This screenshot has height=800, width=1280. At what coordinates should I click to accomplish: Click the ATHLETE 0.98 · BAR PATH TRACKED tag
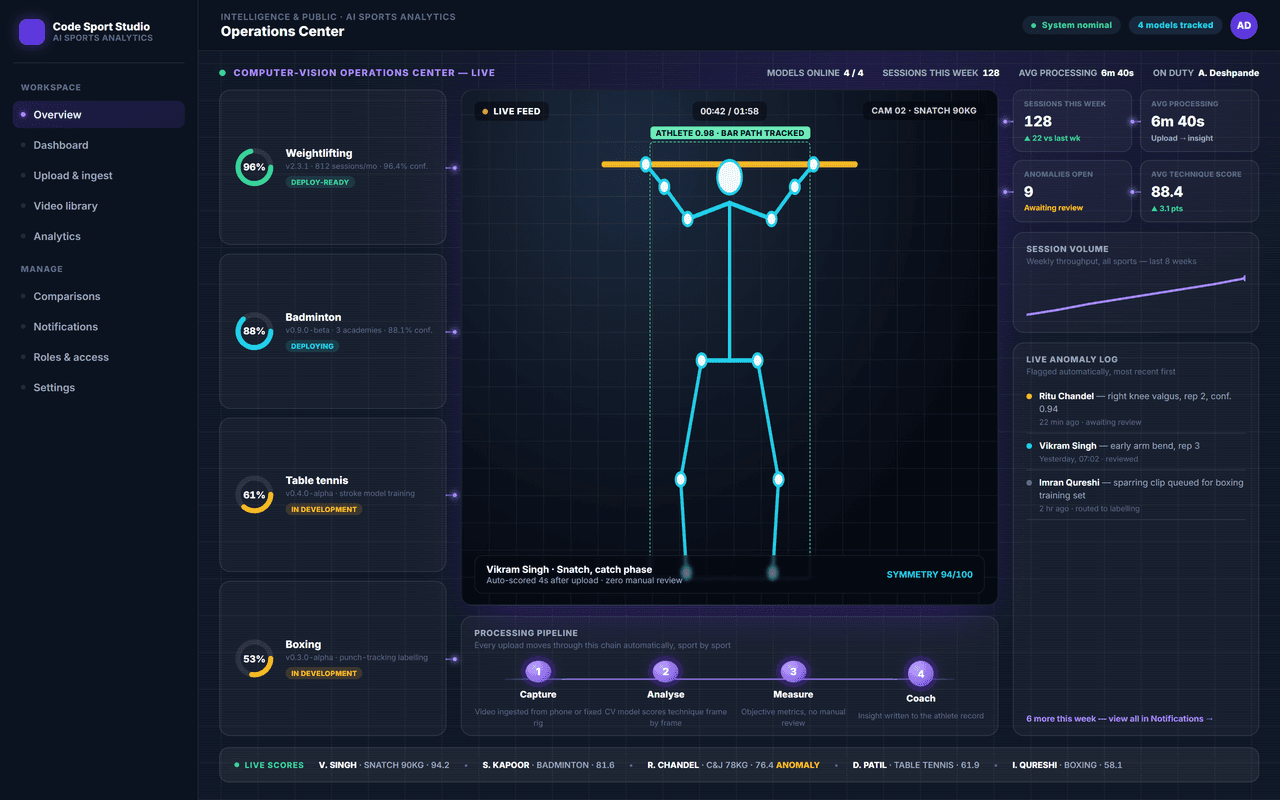(x=729, y=133)
